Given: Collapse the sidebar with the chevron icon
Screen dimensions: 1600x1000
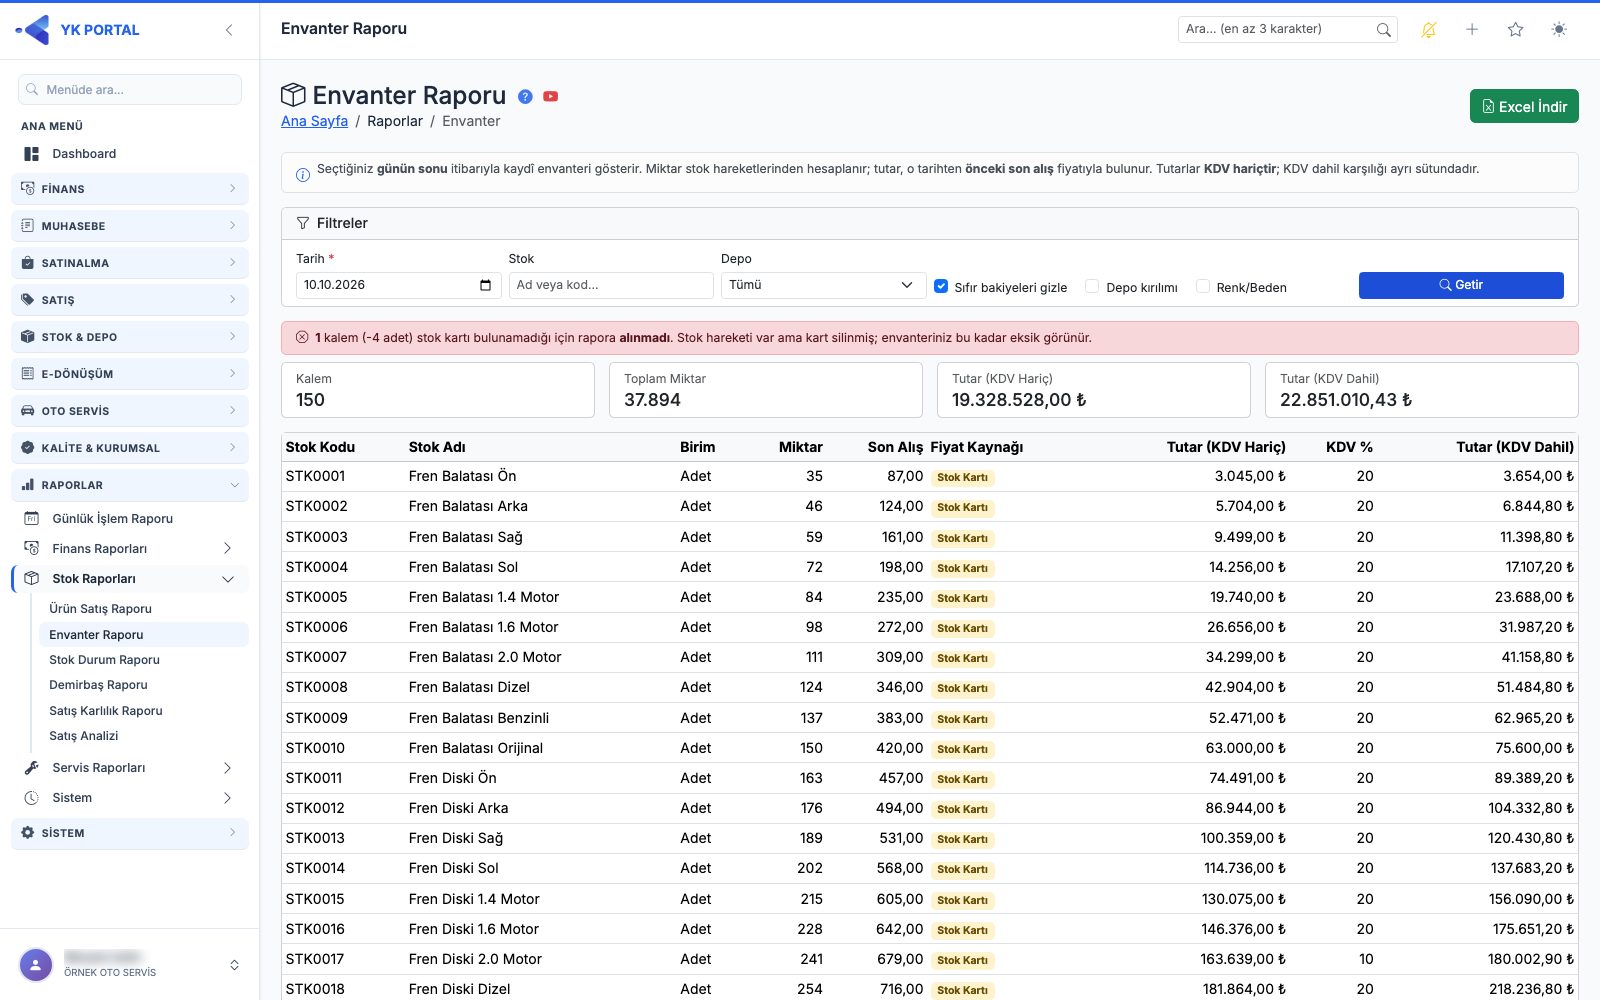Looking at the screenshot, I should coord(229,30).
